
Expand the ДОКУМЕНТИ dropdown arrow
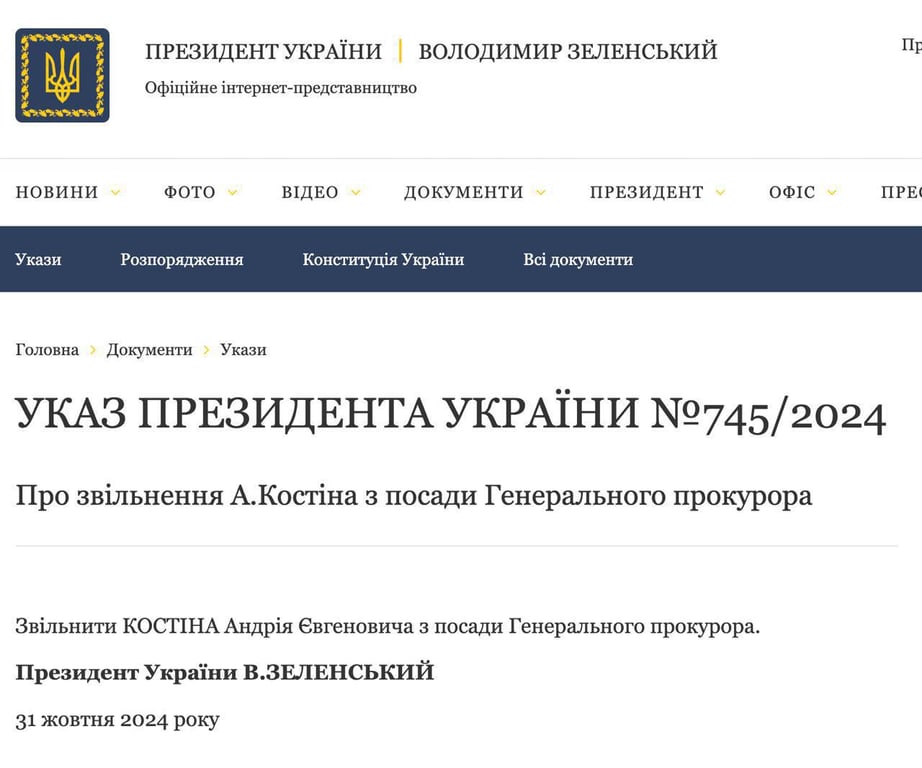click(x=540, y=192)
